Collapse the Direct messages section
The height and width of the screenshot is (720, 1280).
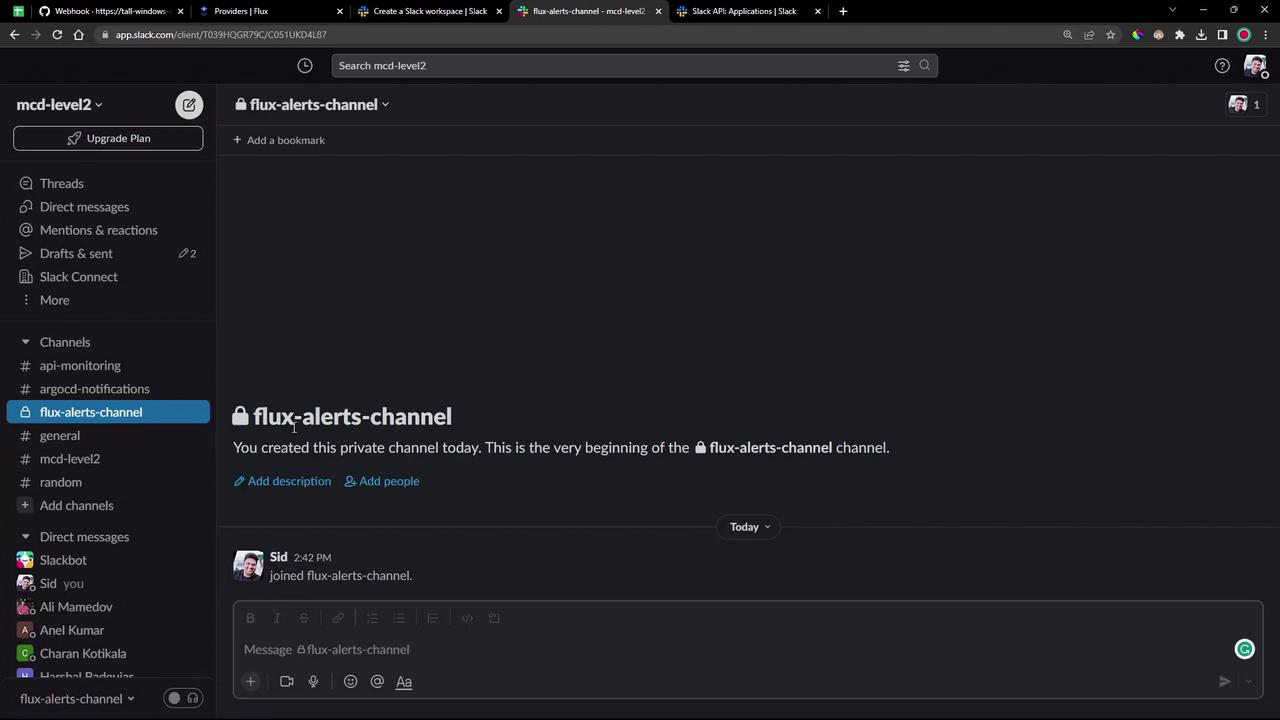click(x=25, y=537)
